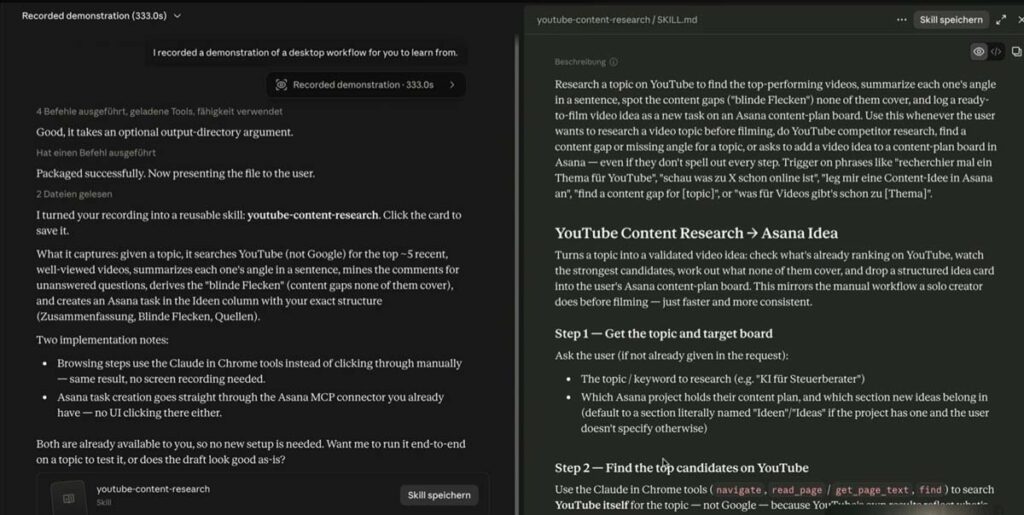Click the 'YouTube Content Research → Asana Idea' heading
This screenshot has height=515, width=1024.
point(696,233)
